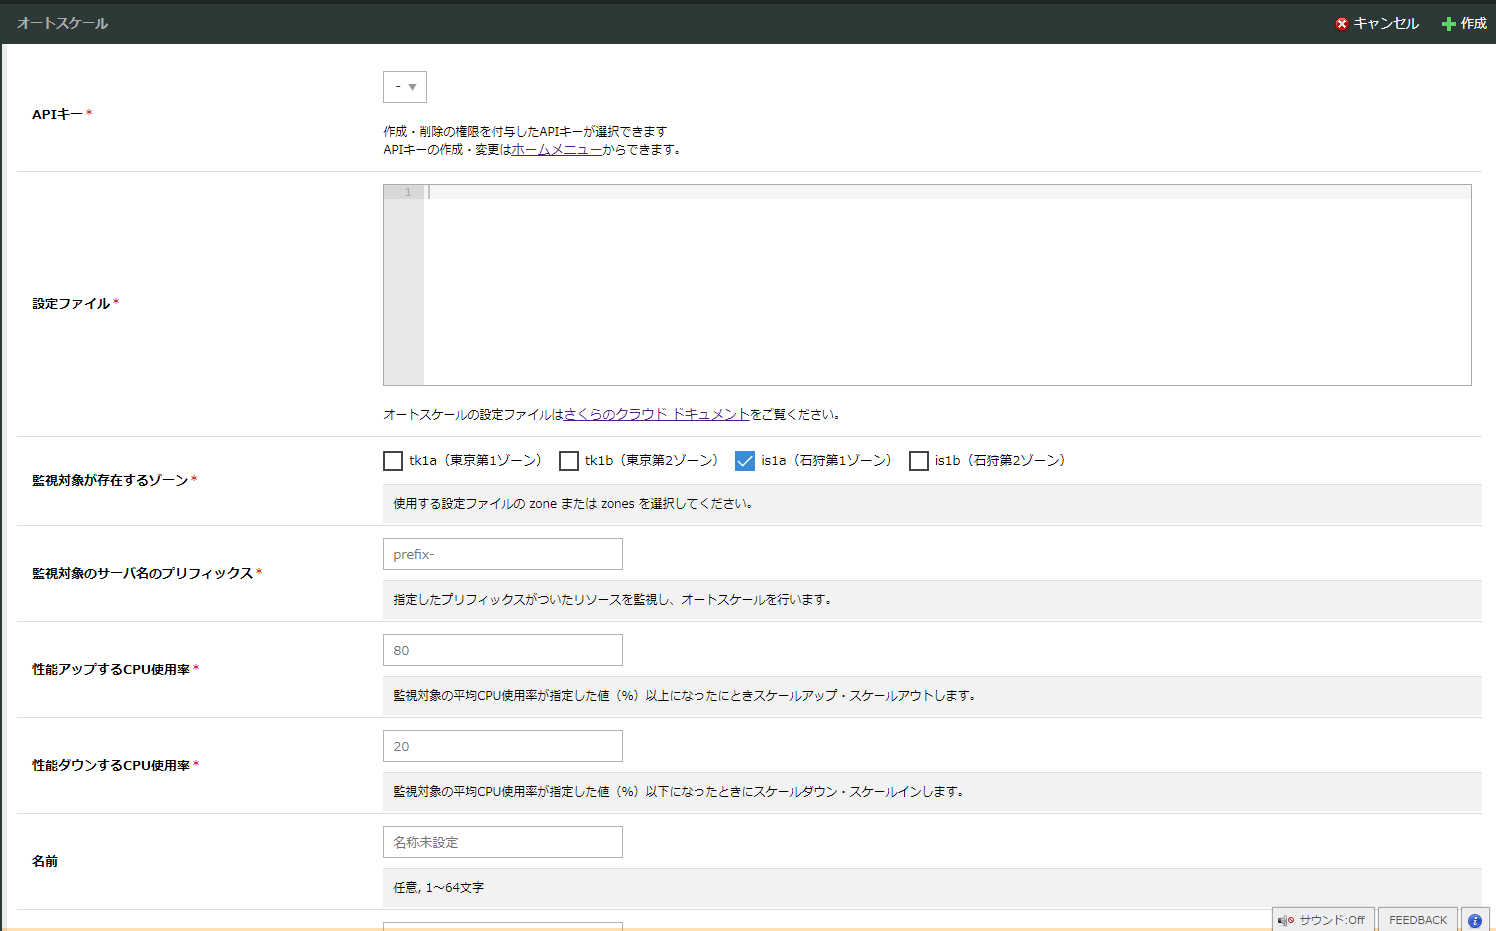Uncheck the is1a 石狩第1ゾーン checkbox
The height and width of the screenshot is (931, 1496).
pyautogui.click(x=745, y=461)
